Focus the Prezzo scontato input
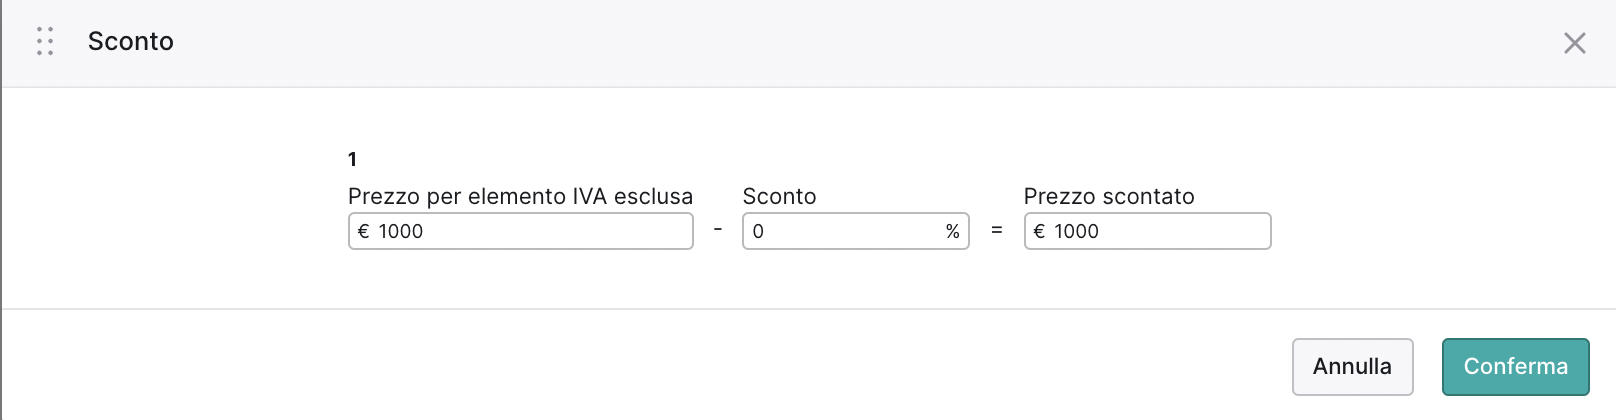Viewport: 1616px width, 420px height. (x=1148, y=231)
